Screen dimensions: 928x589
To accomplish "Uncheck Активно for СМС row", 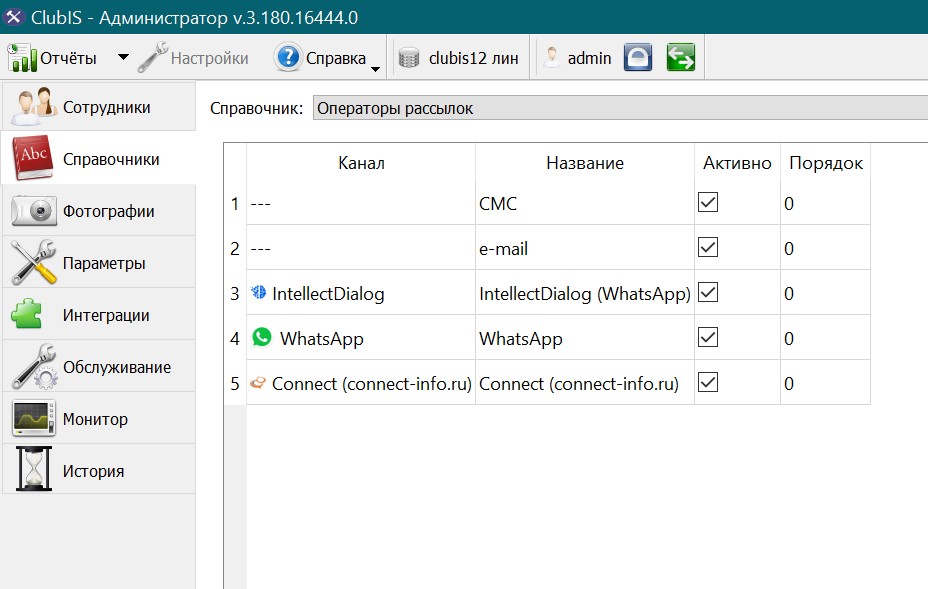I will (708, 202).
